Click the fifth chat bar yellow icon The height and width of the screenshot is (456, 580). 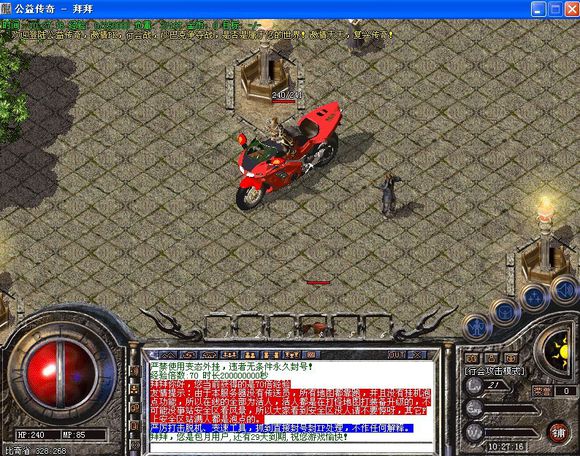(250, 355)
